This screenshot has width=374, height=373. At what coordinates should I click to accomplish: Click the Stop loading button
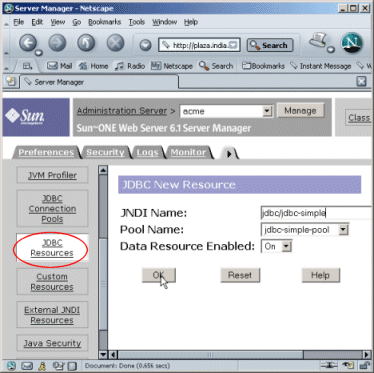point(115,43)
